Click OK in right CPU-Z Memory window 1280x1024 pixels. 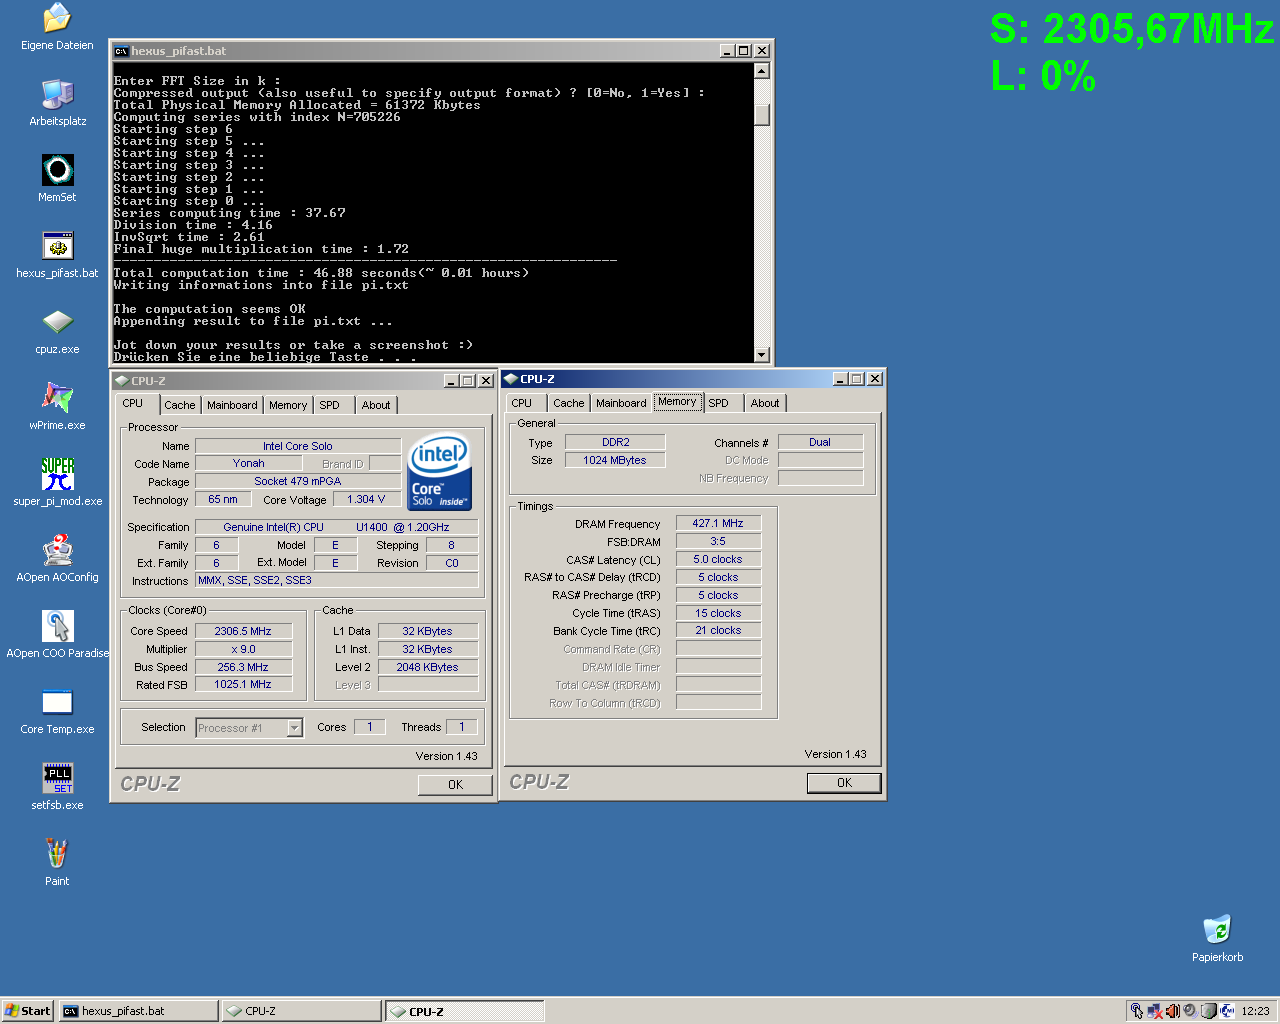(844, 783)
